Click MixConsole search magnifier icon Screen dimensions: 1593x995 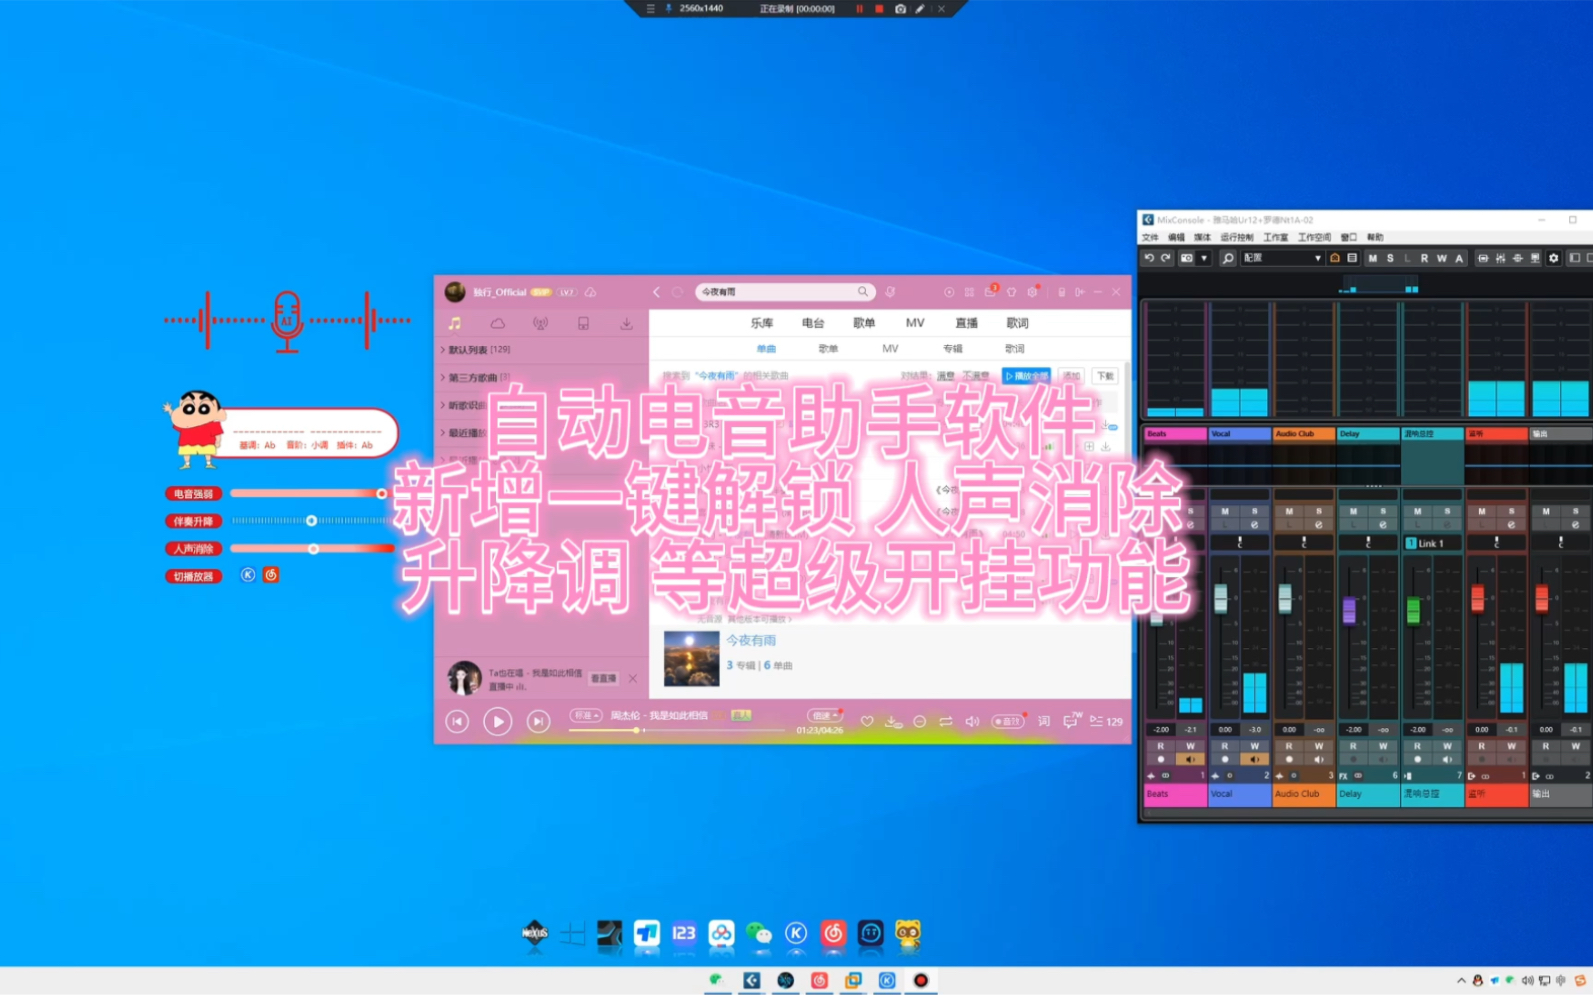coord(1228,258)
